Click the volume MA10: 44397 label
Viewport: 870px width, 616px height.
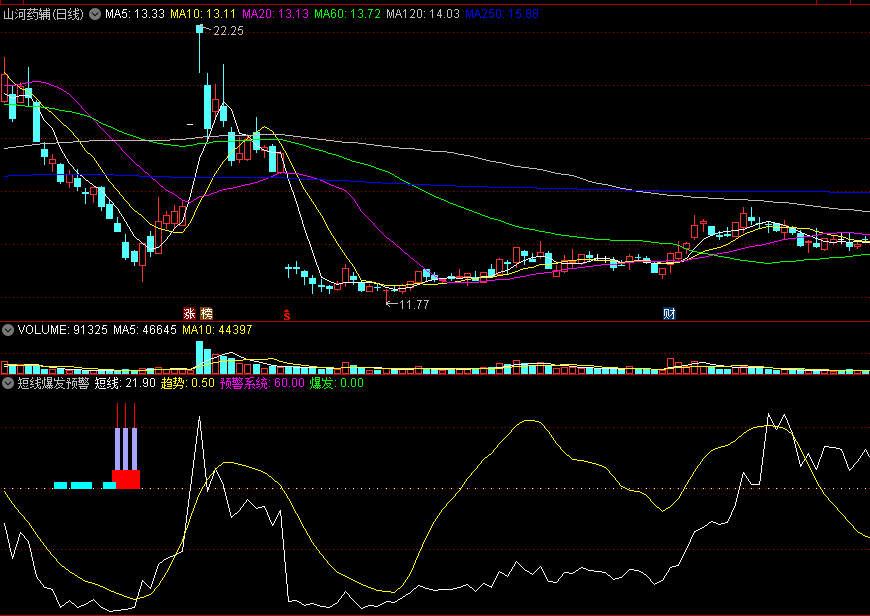tap(217, 330)
